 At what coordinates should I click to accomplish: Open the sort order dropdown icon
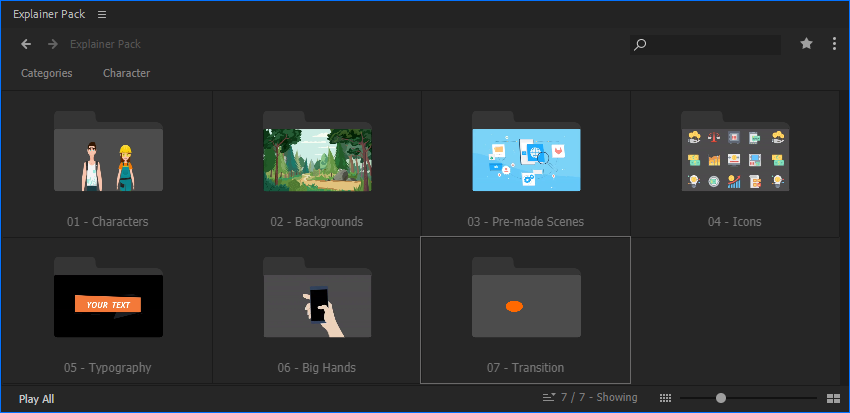coord(549,398)
